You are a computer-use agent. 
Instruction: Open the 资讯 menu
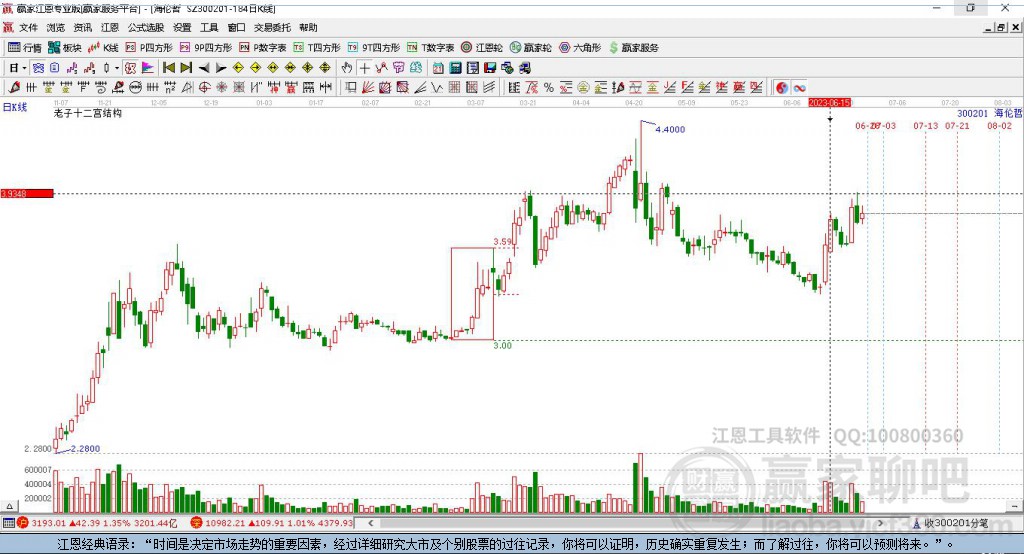pos(82,27)
